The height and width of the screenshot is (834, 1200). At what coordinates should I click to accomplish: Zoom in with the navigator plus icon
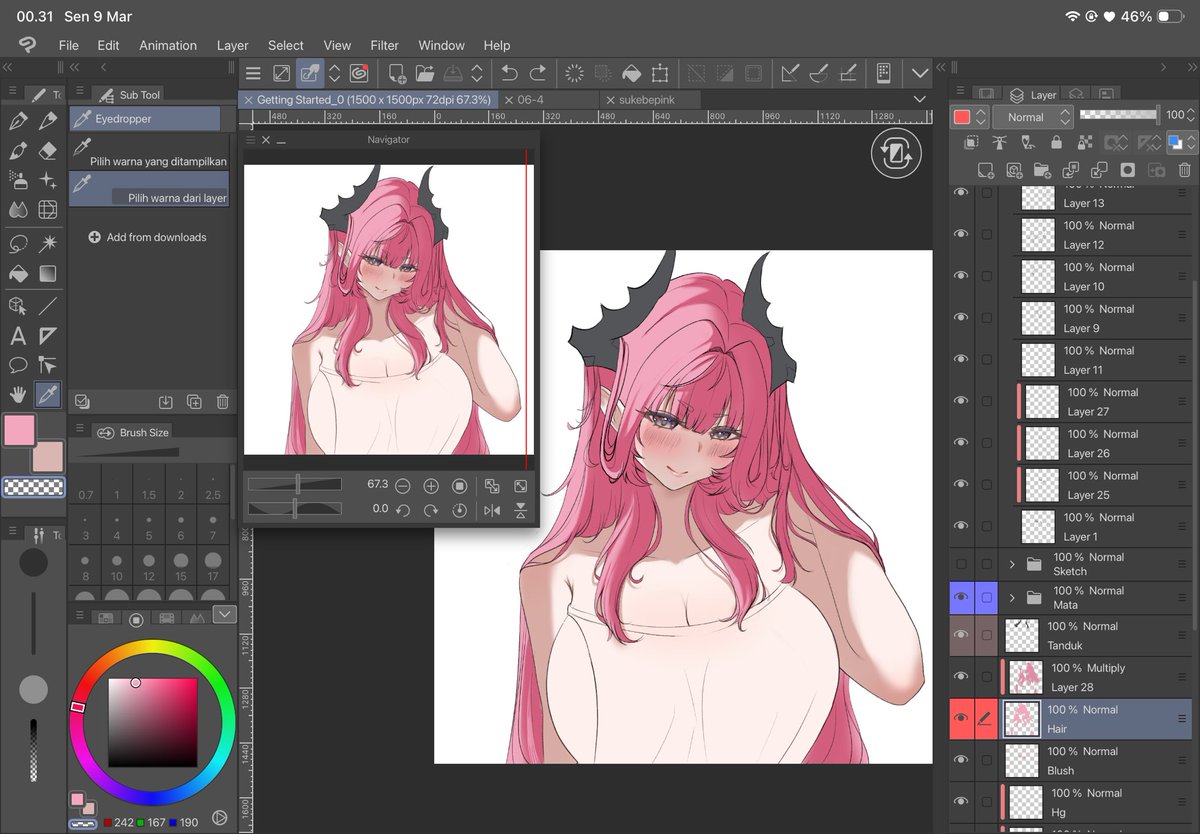pyautogui.click(x=431, y=486)
